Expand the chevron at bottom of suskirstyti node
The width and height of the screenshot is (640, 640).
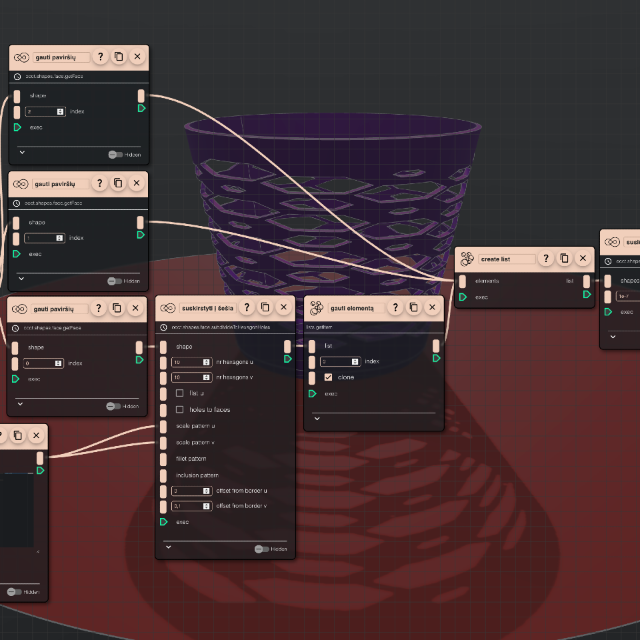point(169,547)
